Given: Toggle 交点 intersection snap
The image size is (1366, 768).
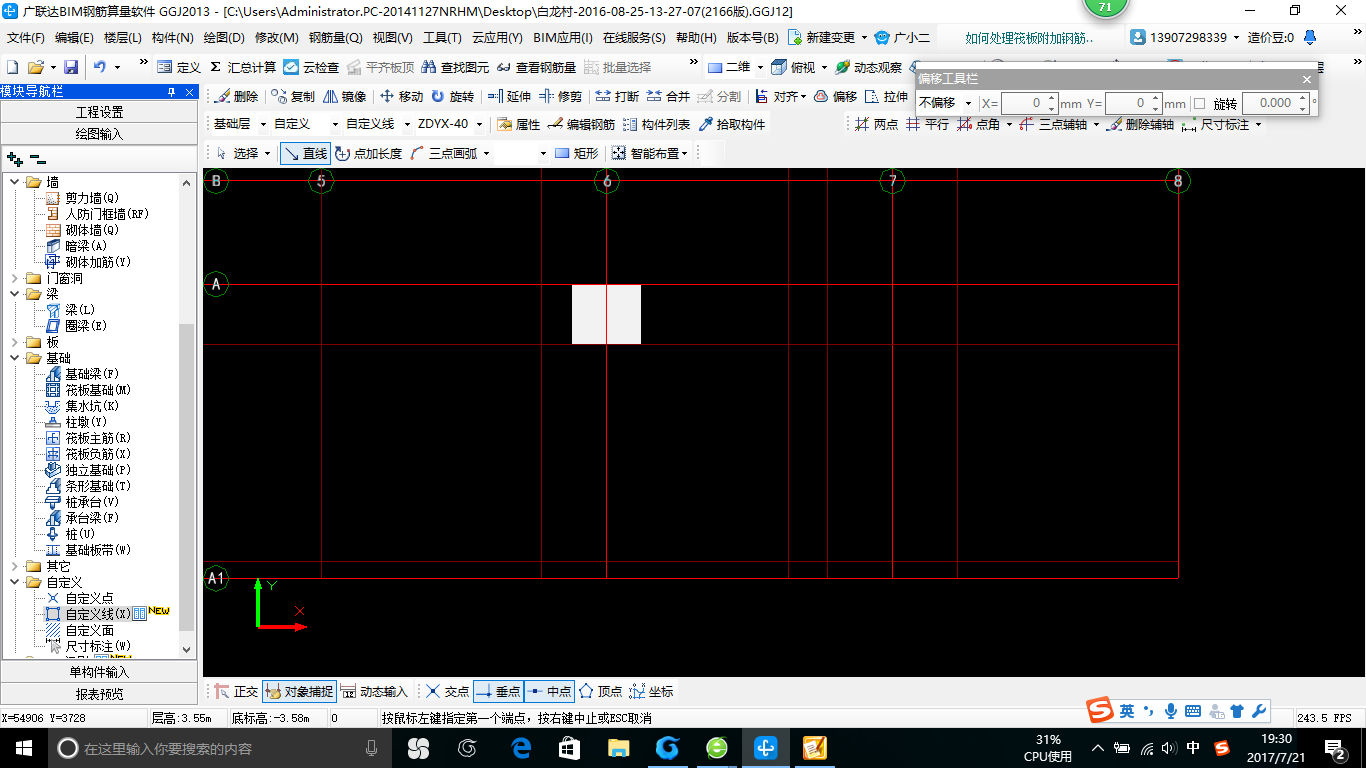Looking at the screenshot, I should (x=447, y=691).
